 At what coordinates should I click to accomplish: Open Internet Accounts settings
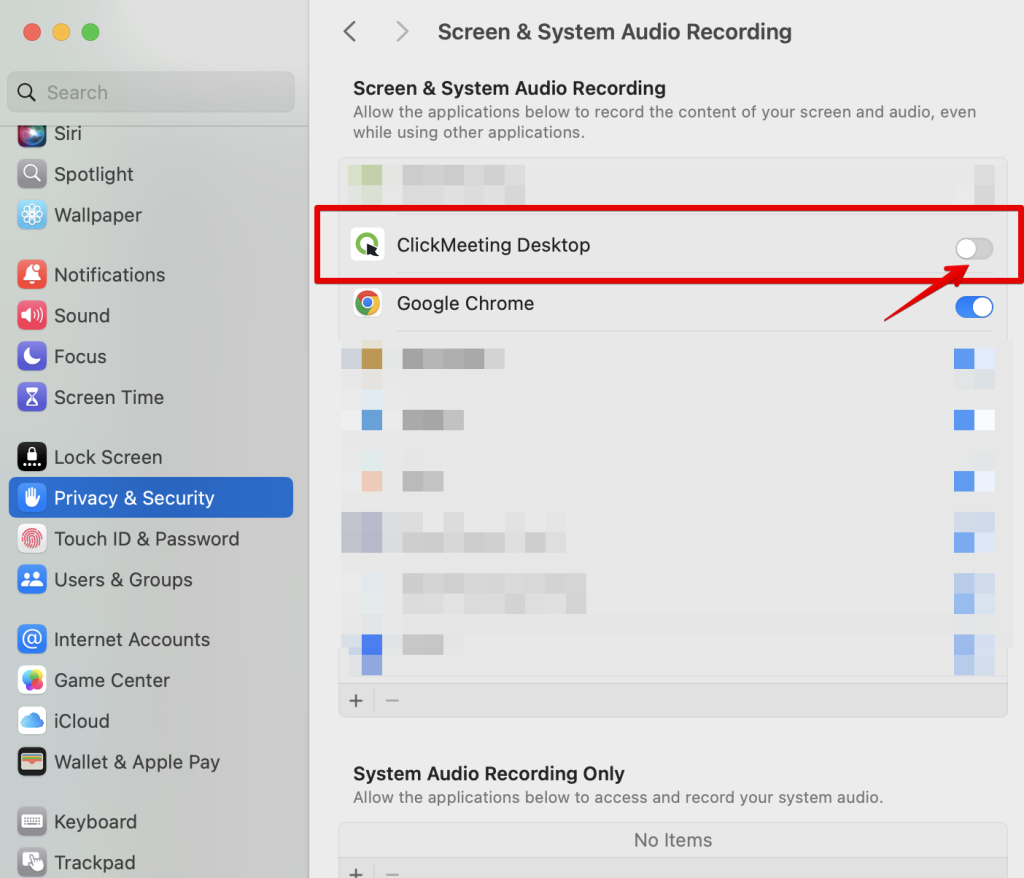pyautogui.click(x=132, y=640)
